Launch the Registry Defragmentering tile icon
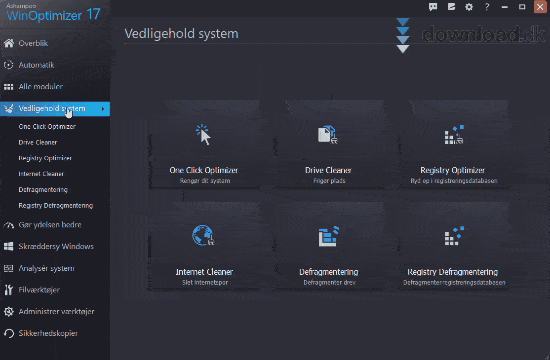This screenshot has width=550, height=360. tap(454, 236)
